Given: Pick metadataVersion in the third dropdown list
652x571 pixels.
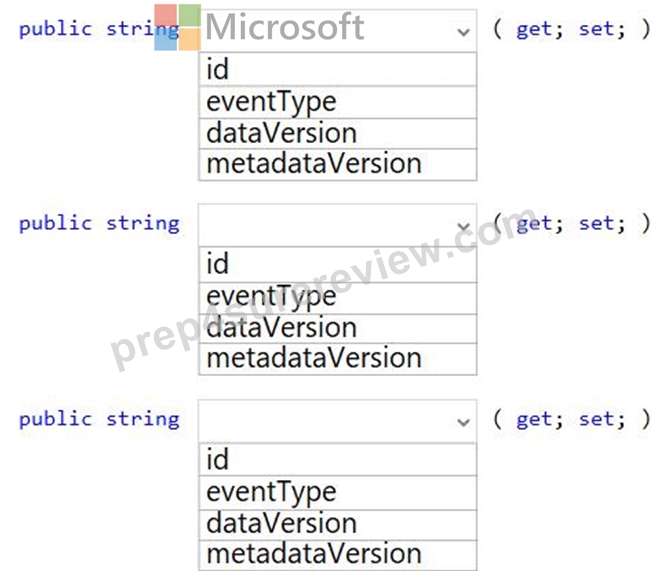Looking at the screenshot, I should point(338,555).
